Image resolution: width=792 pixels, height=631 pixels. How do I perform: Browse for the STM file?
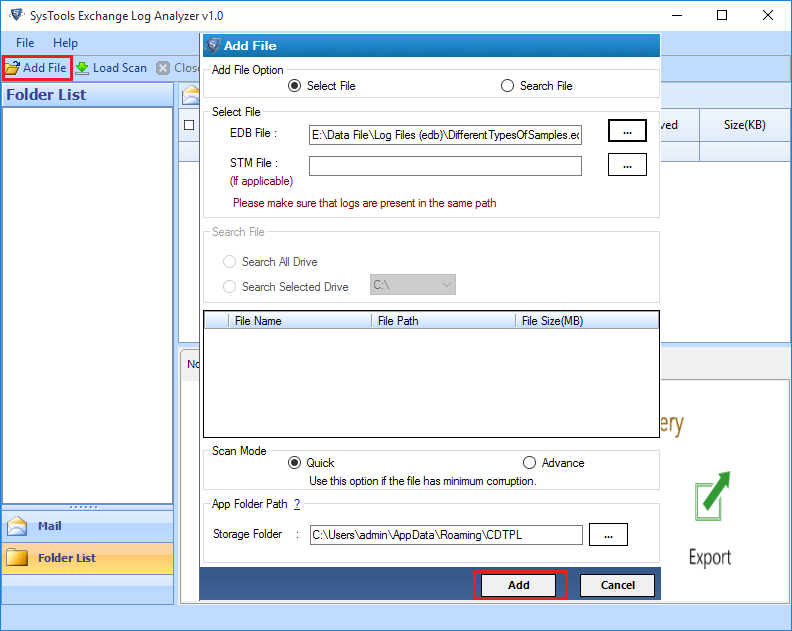(x=627, y=165)
